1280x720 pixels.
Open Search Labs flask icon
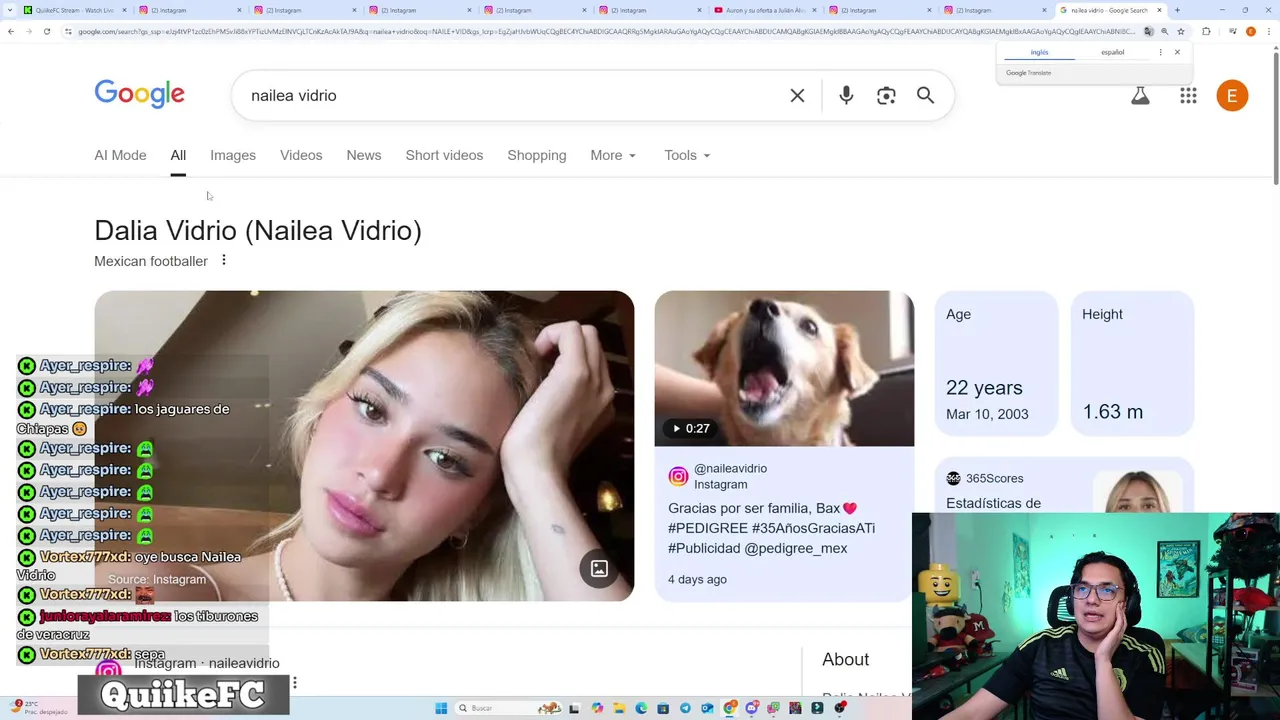pos(1140,96)
